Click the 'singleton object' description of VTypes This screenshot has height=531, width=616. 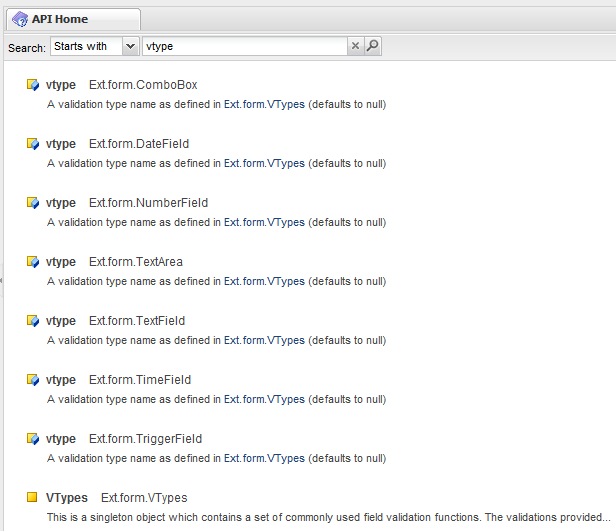coord(328,517)
